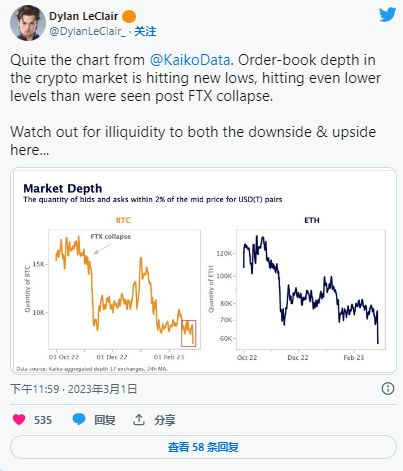Screen dimensions: 403x471
Task: Click the orange verified badge
Action: coord(129,17)
